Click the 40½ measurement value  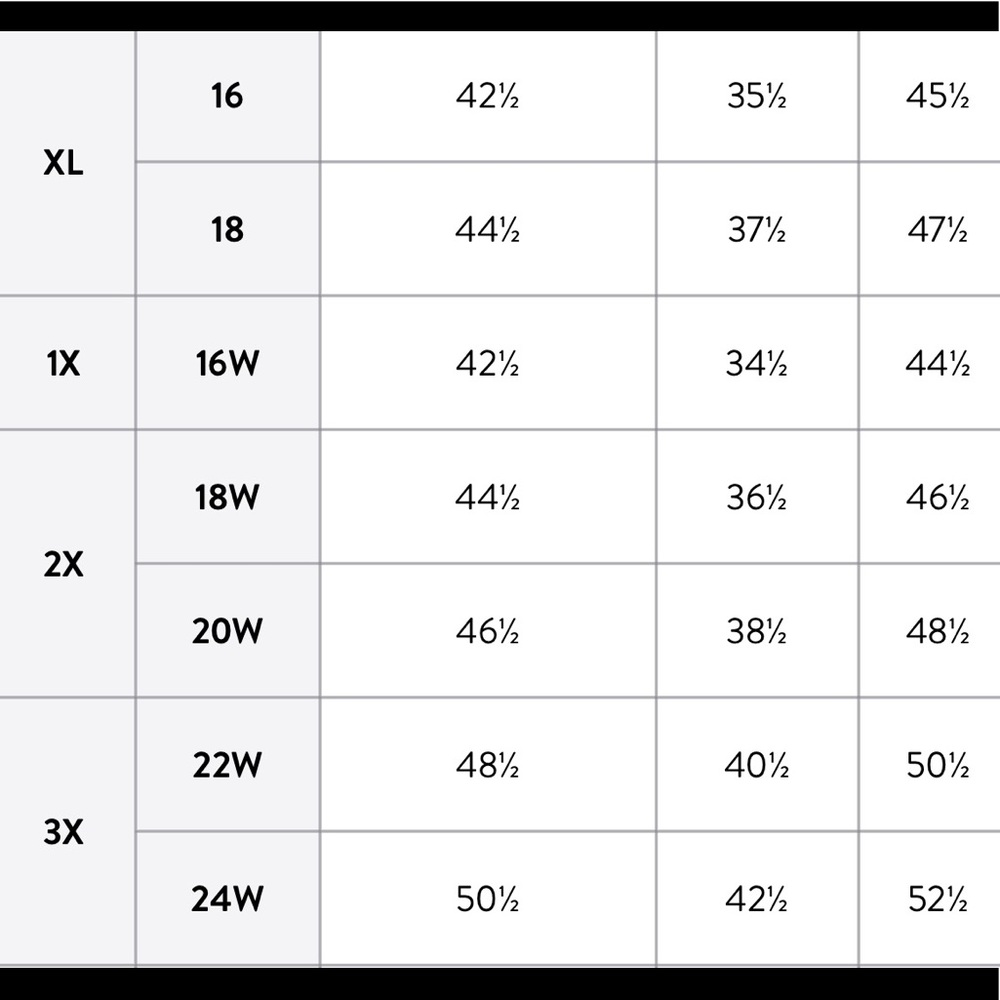pyautogui.click(x=756, y=765)
